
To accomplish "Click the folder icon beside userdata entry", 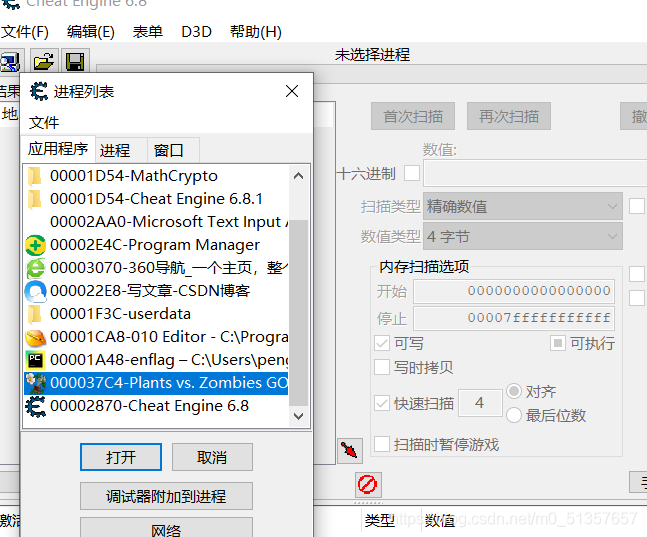I will [35, 315].
